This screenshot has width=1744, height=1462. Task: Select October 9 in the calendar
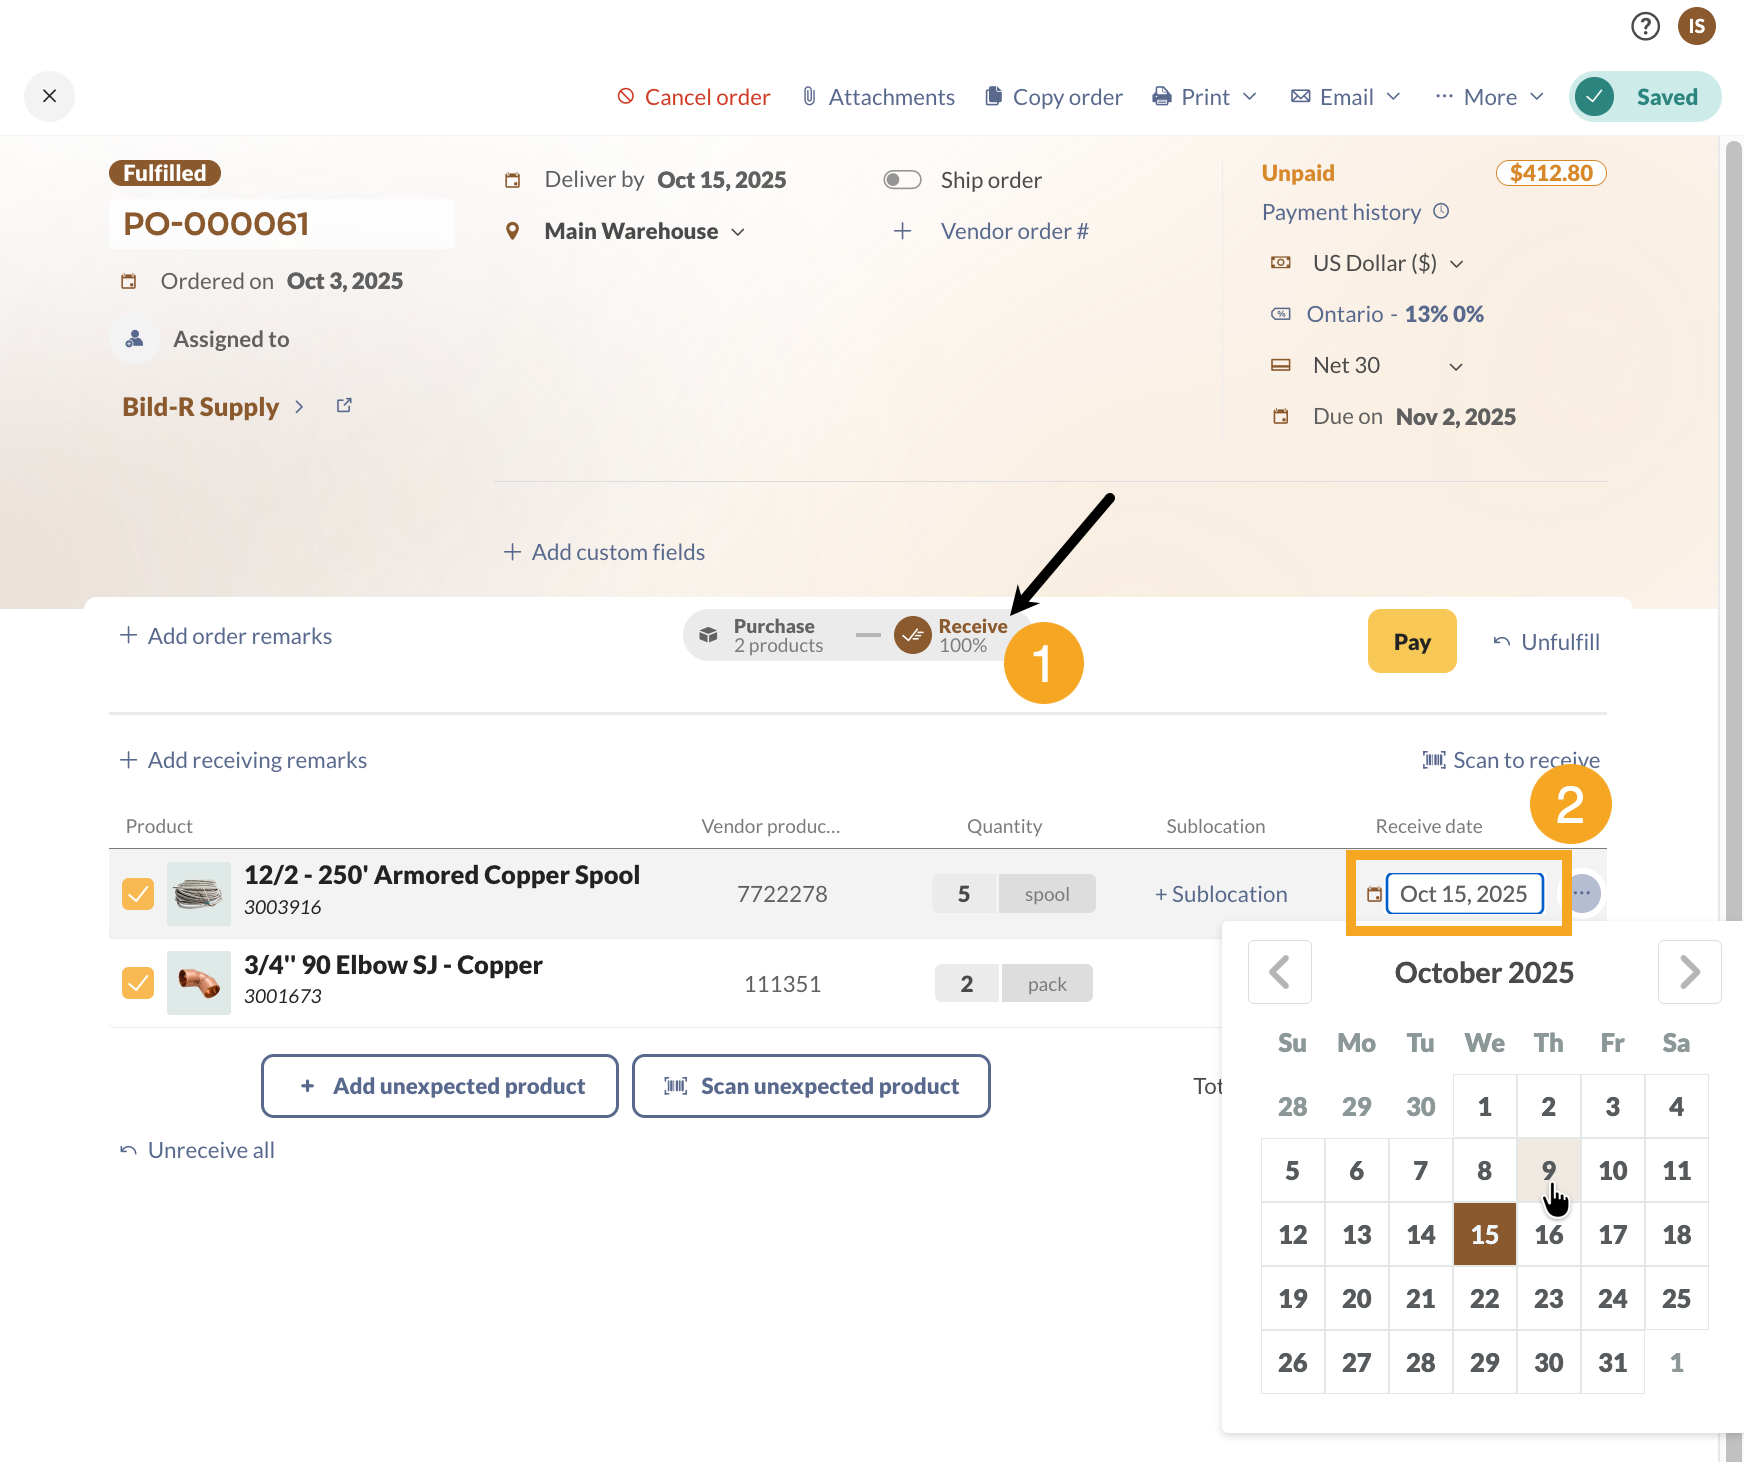click(1548, 1170)
